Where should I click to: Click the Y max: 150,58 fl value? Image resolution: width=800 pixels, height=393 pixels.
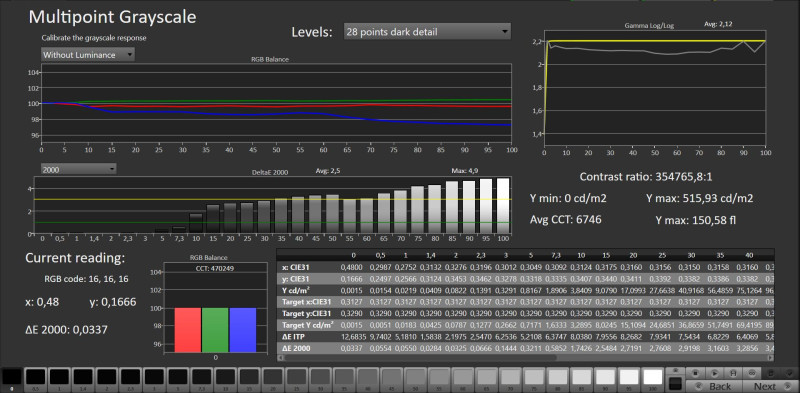pos(695,220)
